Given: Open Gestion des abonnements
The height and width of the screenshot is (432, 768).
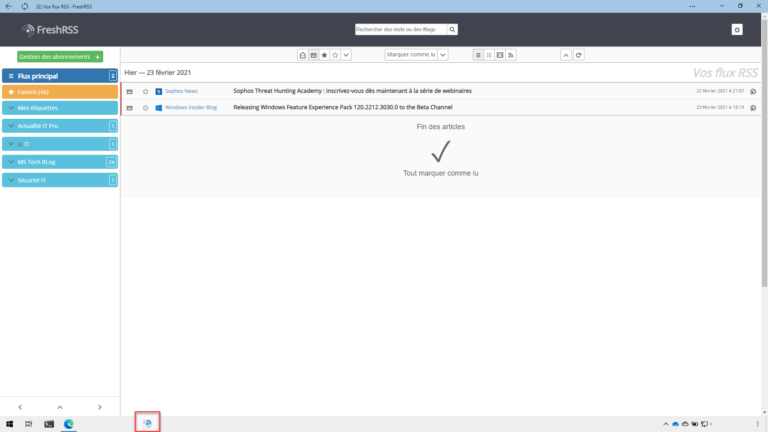Looking at the screenshot, I should (60, 57).
